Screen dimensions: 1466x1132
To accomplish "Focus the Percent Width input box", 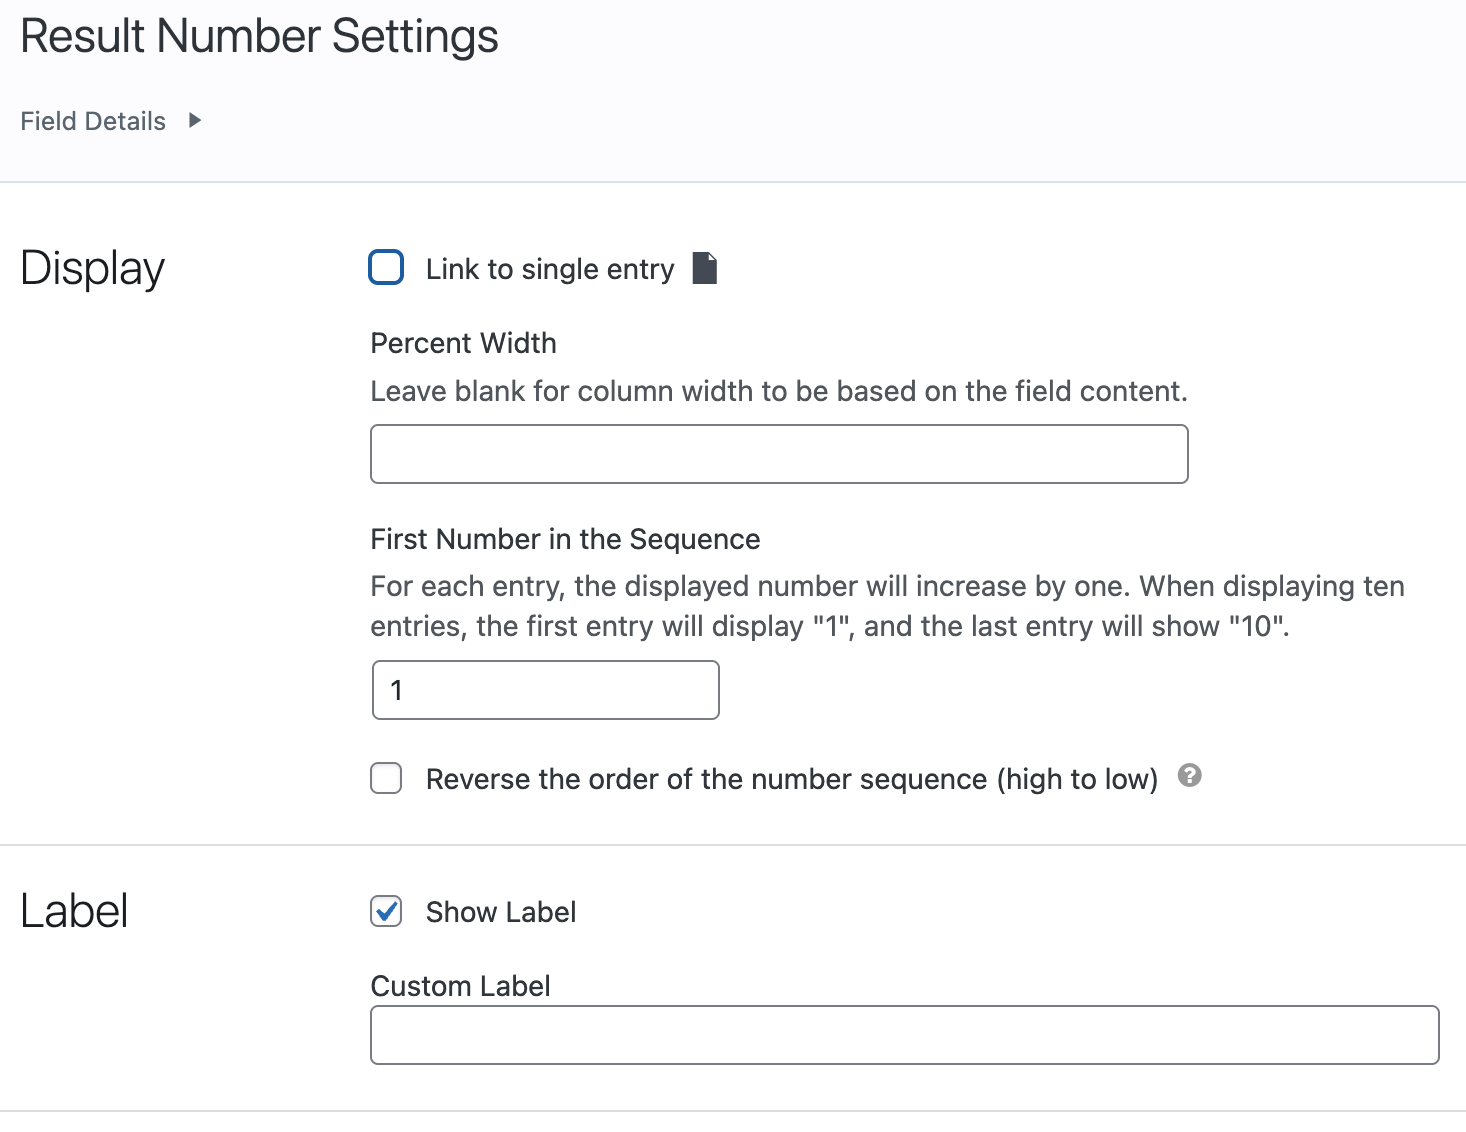I will 778,453.
